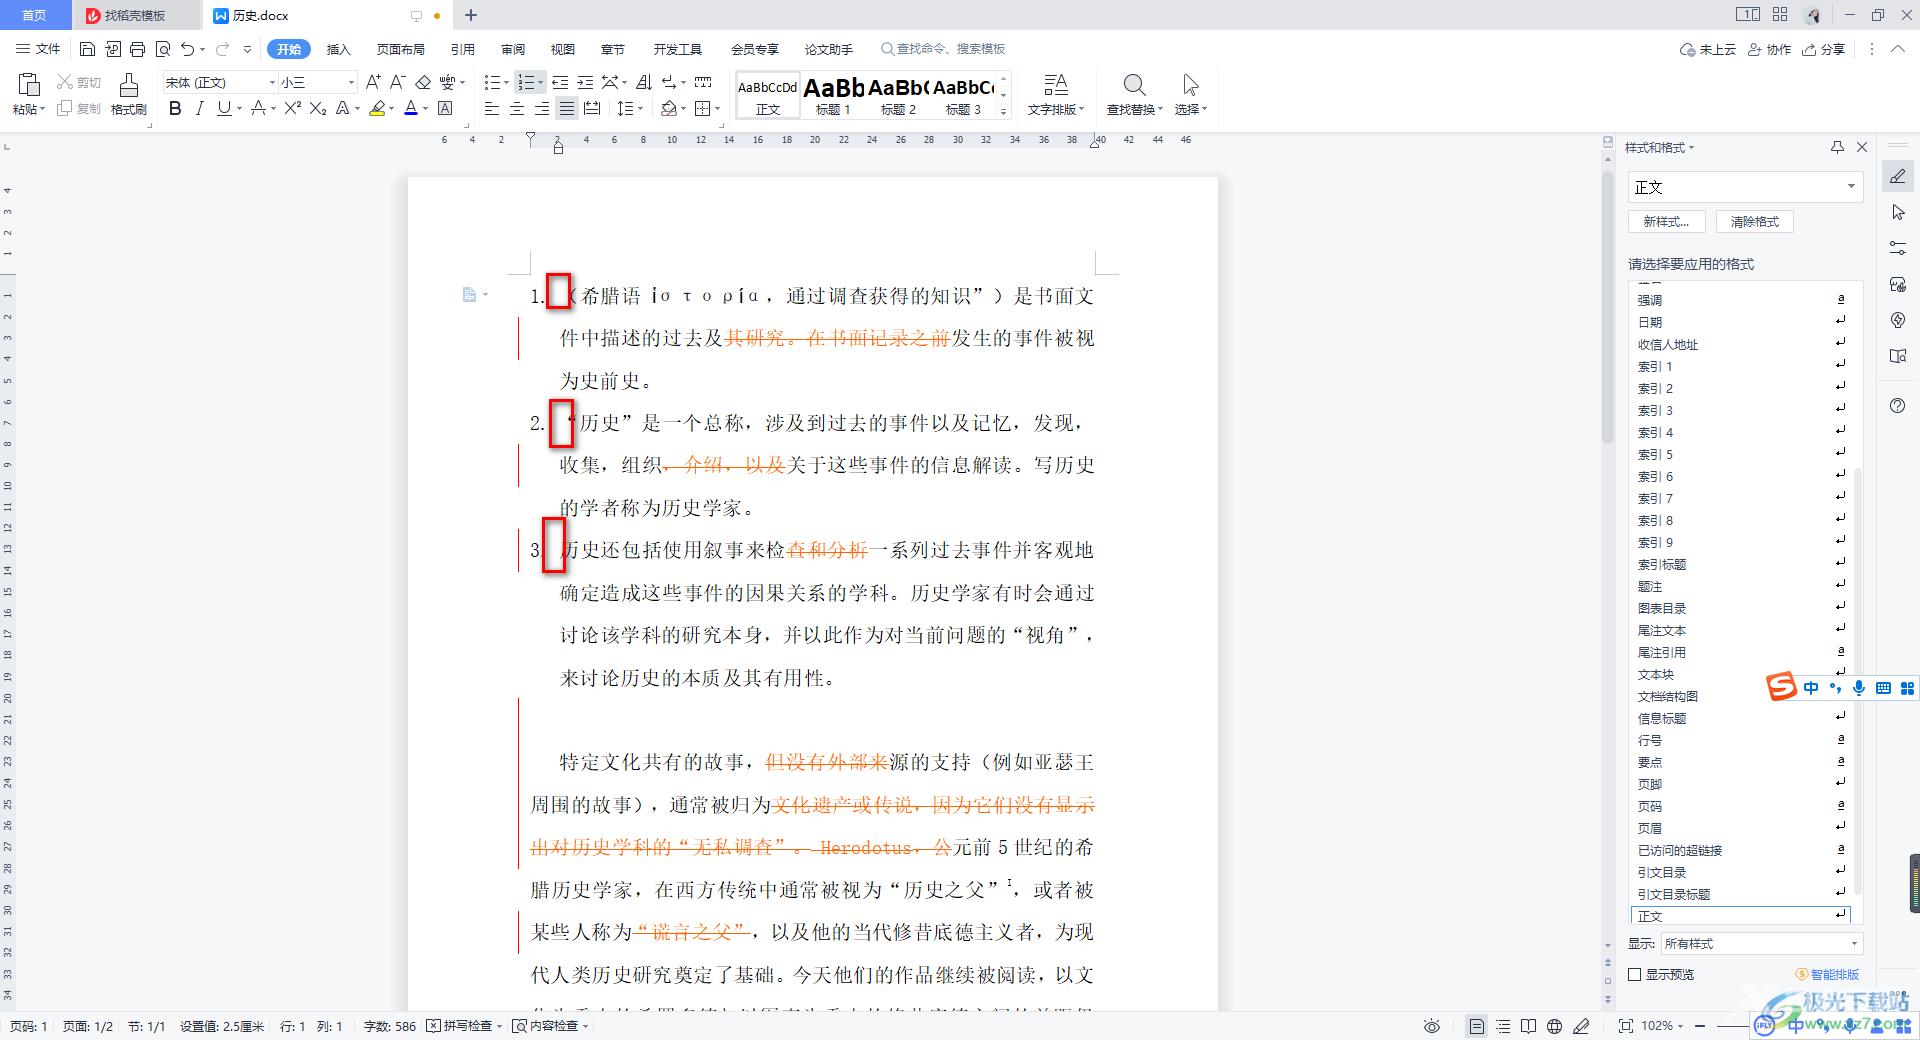
Task: Click the Print icon in quick access toolbar
Action: 137,49
